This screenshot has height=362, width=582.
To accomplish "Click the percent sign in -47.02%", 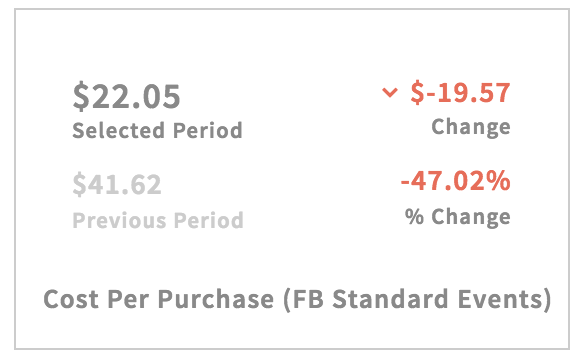I will tap(498, 180).
